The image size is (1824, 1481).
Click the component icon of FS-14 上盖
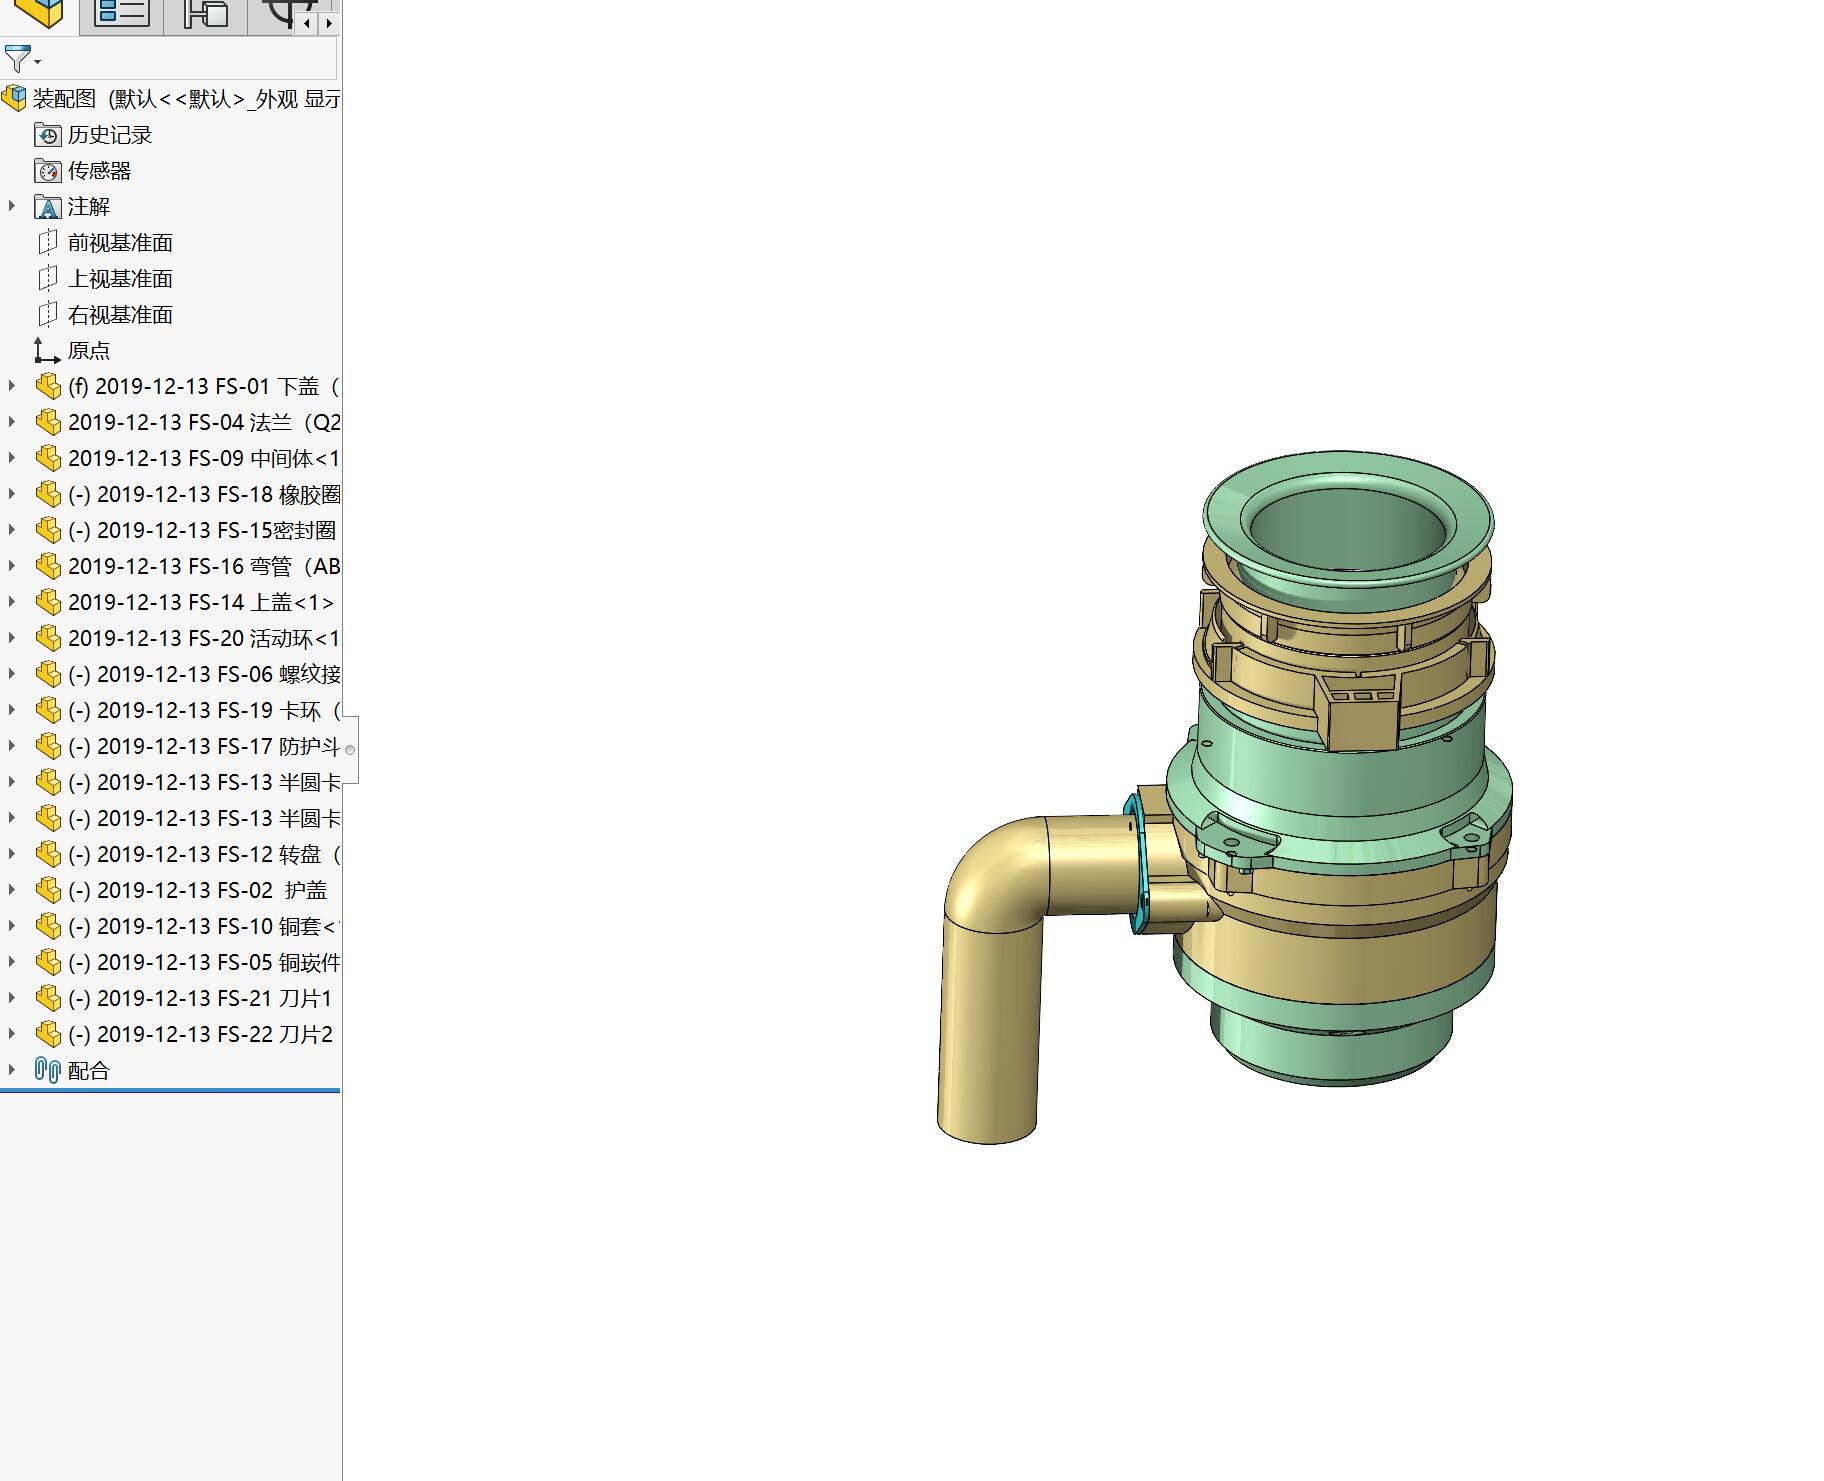coord(48,602)
